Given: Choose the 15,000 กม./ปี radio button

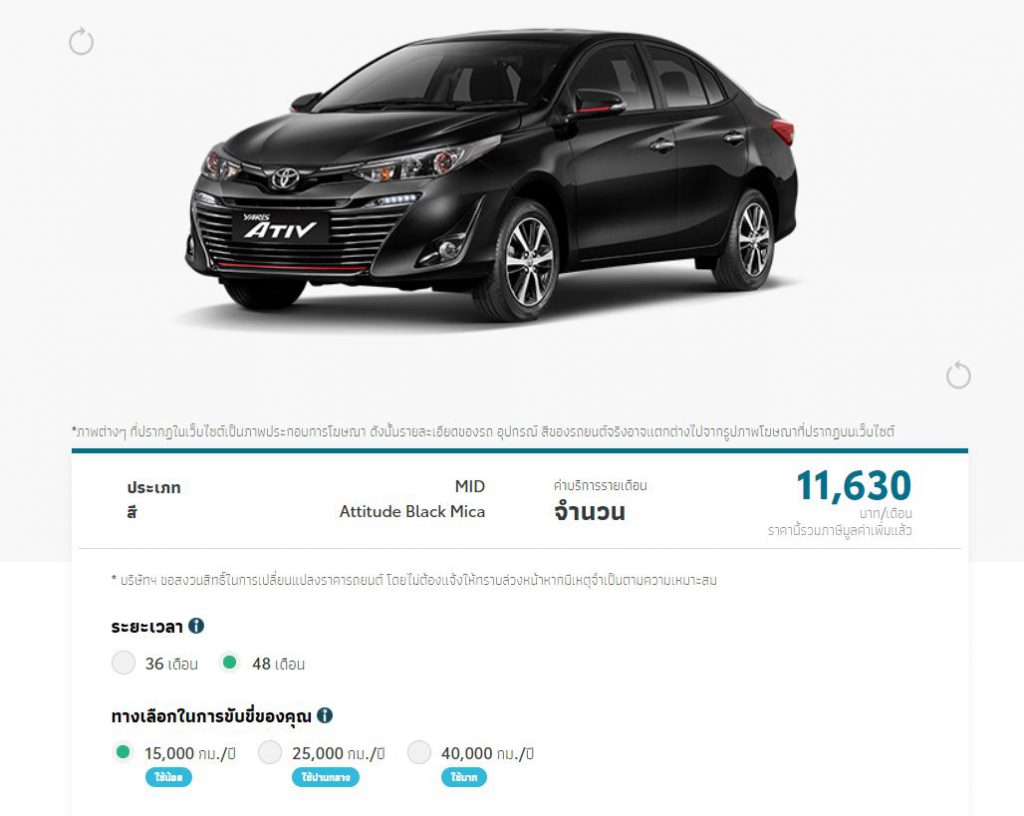Looking at the screenshot, I should point(123,752).
